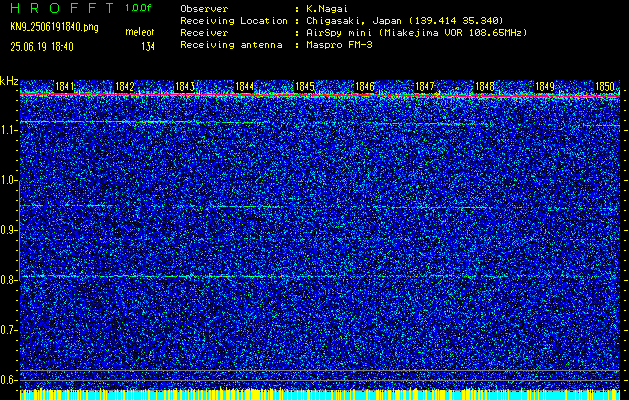Select the observer name K.Nagai
The width and height of the screenshot is (629, 400).
(327, 9)
